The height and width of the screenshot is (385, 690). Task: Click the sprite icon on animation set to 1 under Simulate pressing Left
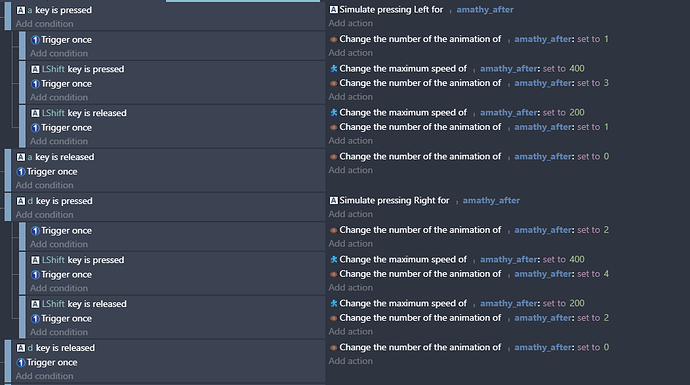click(x=334, y=39)
